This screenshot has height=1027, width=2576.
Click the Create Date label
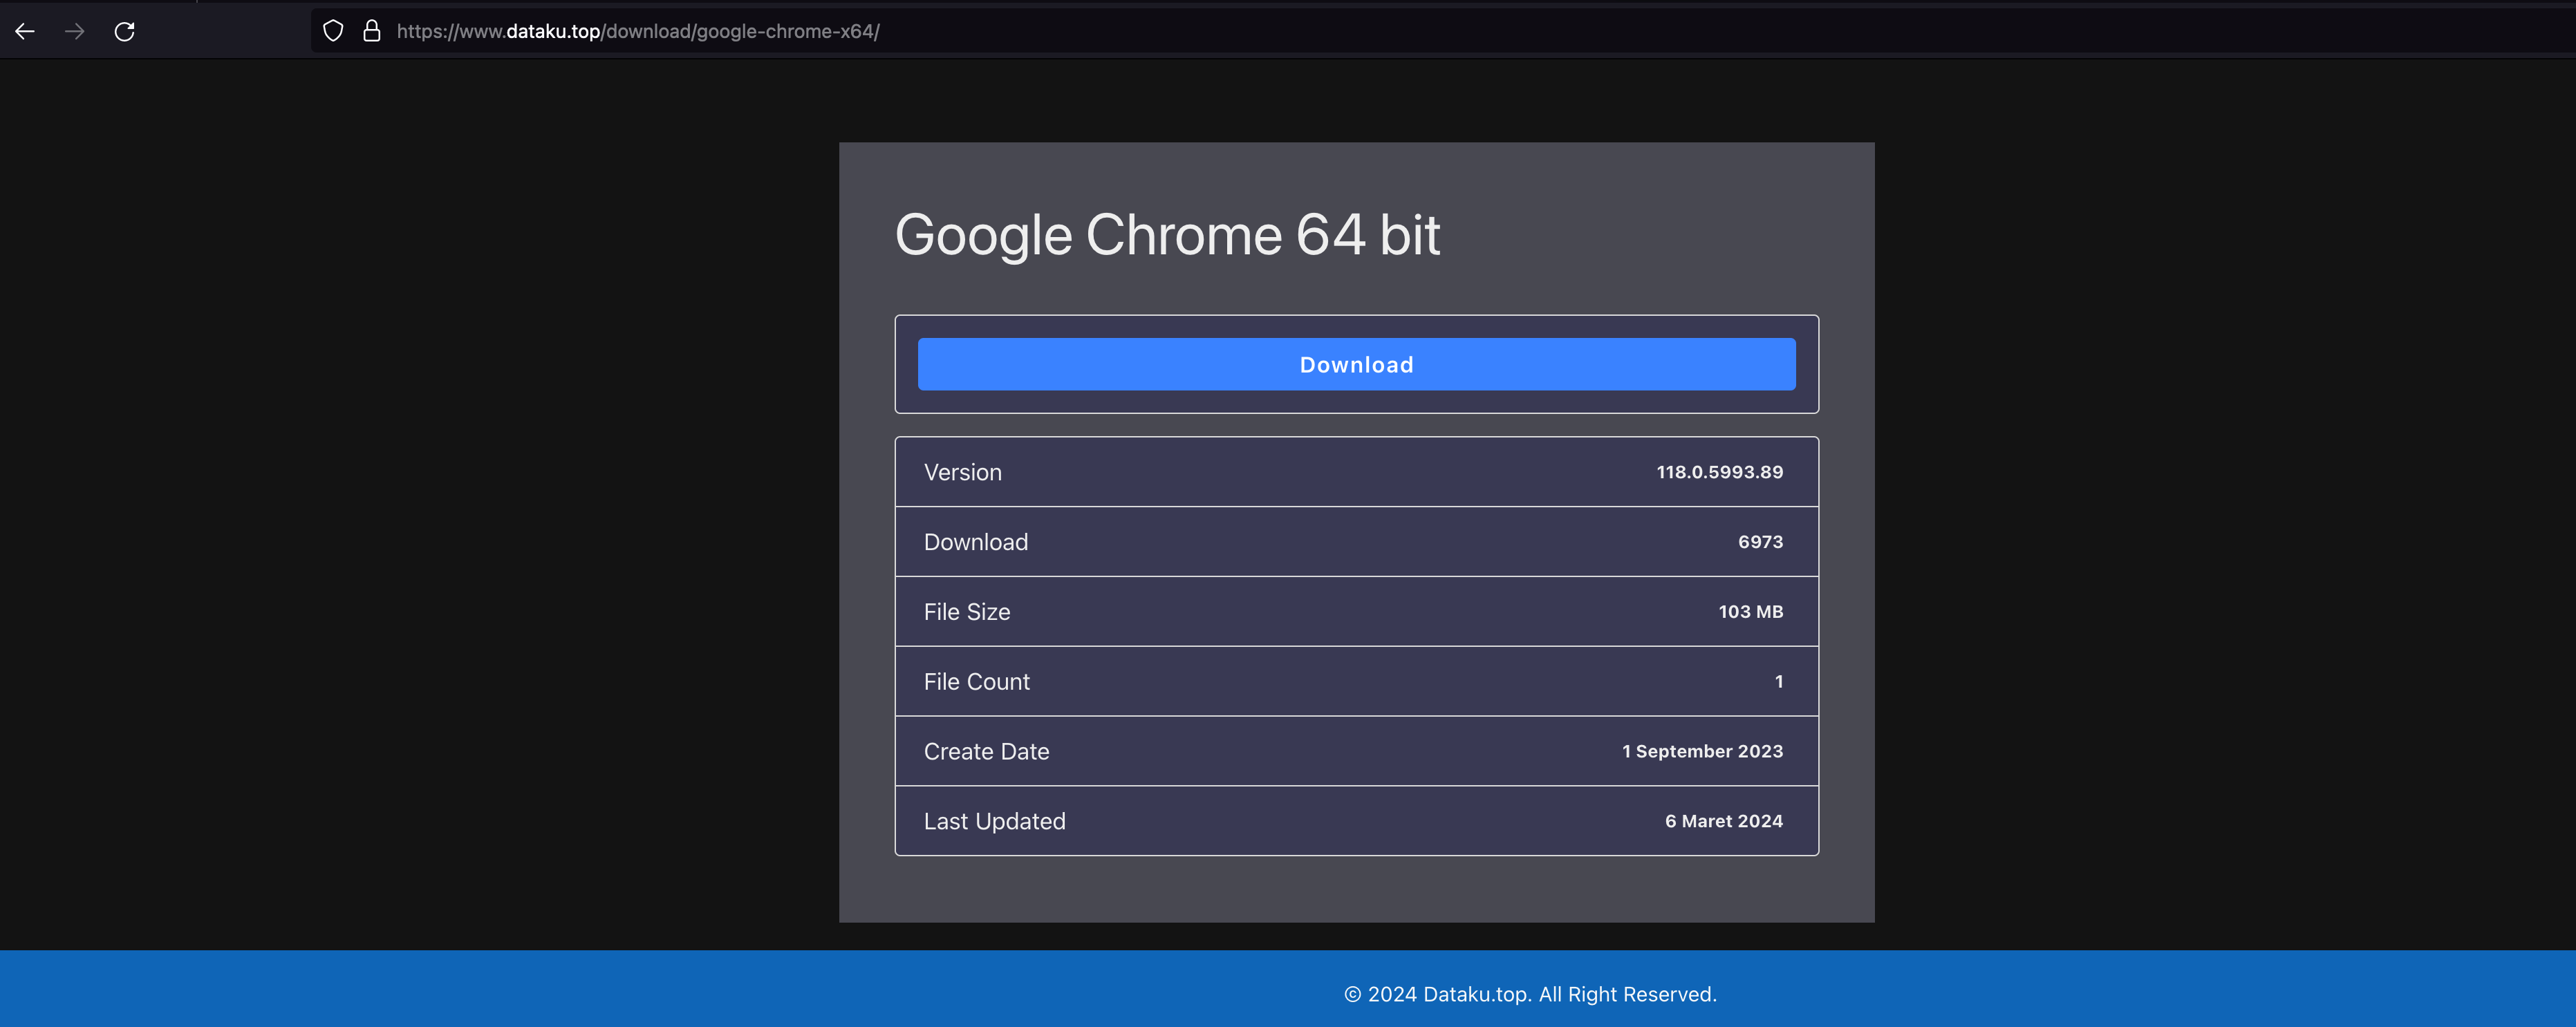pyautogui.click(x=986, y=751)
